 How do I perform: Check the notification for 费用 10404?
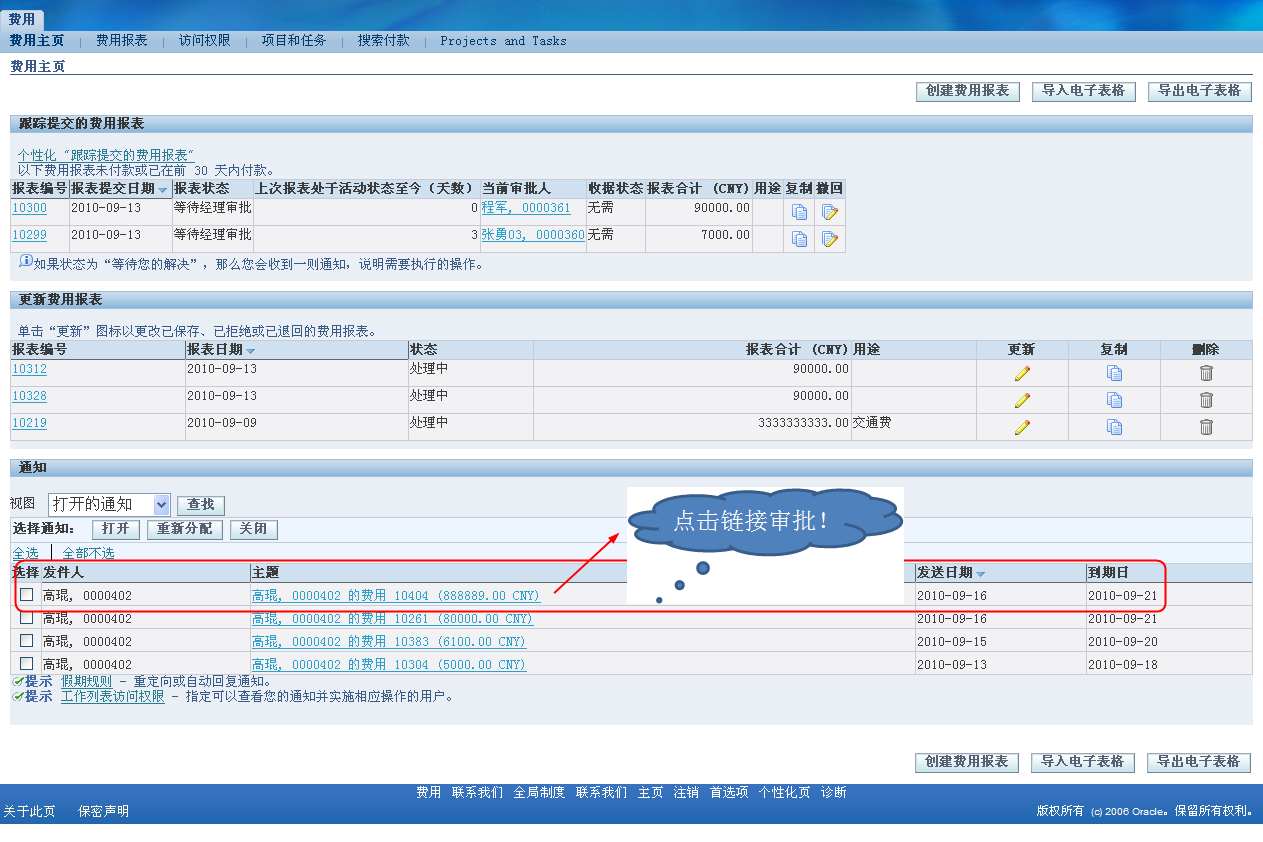point(25,595)
